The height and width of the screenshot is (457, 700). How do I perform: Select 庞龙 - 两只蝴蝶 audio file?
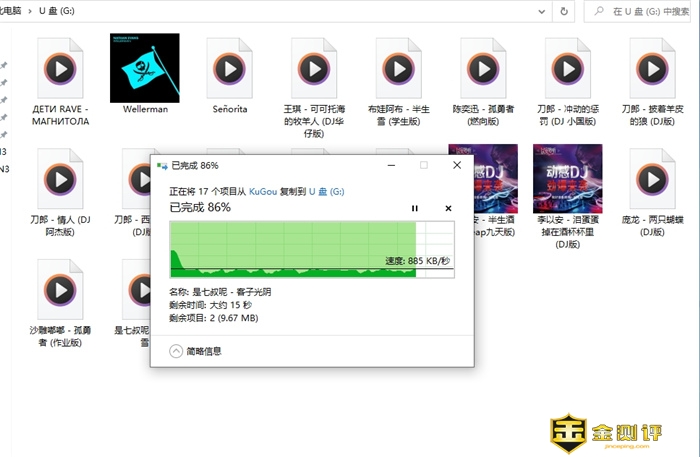pyautogui.click(x=654, y=178)
